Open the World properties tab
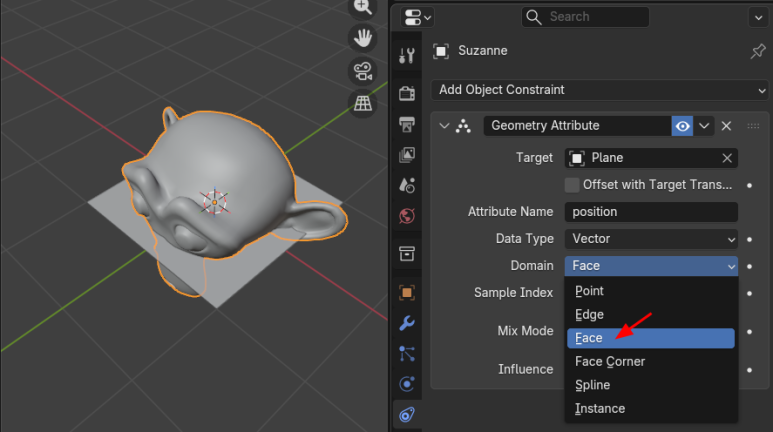Viewport: 773px width, 432px height. (407, 216)
